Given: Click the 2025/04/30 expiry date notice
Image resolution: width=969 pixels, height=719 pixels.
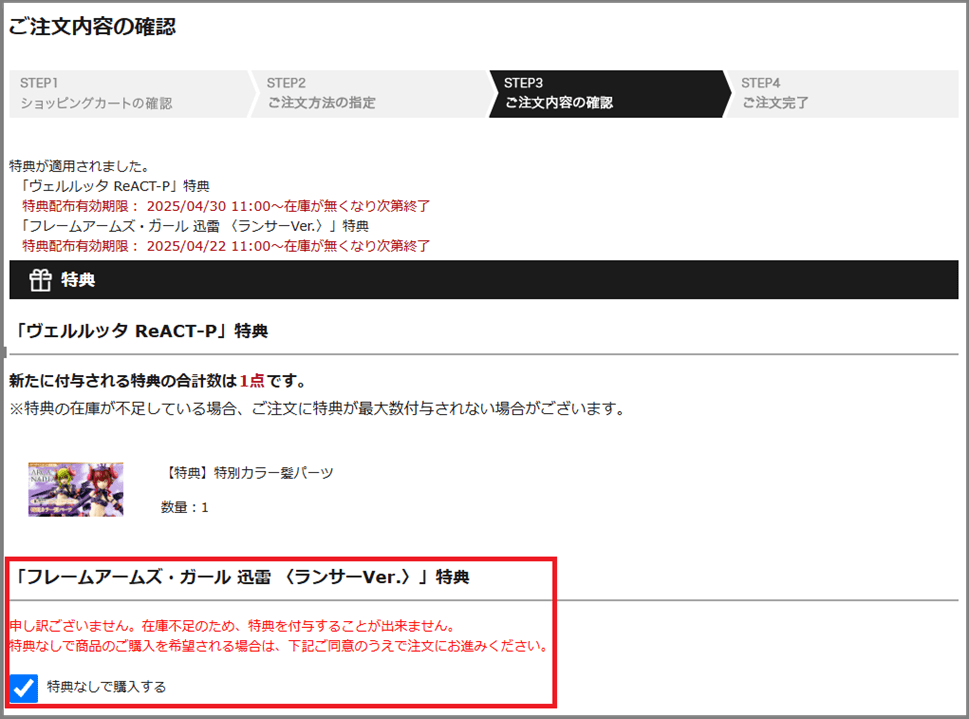Looking at the screenshot, I should point(226,206).
